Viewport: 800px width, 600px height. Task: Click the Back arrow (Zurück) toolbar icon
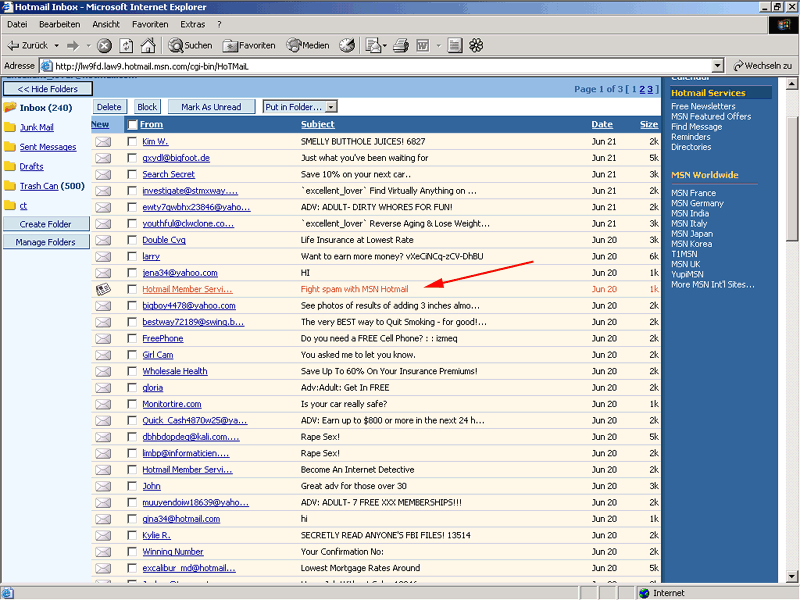[x=13, y=45]
